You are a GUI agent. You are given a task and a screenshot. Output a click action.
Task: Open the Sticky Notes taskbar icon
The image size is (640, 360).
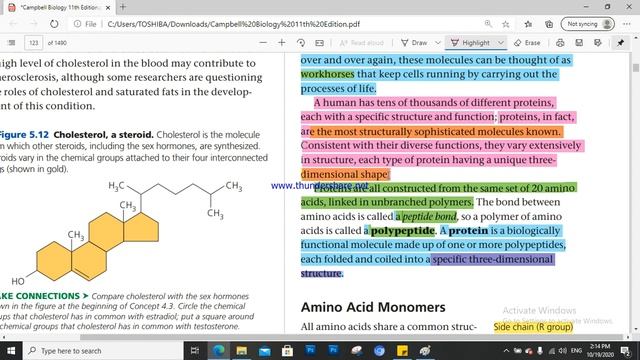tap(402, 351)
